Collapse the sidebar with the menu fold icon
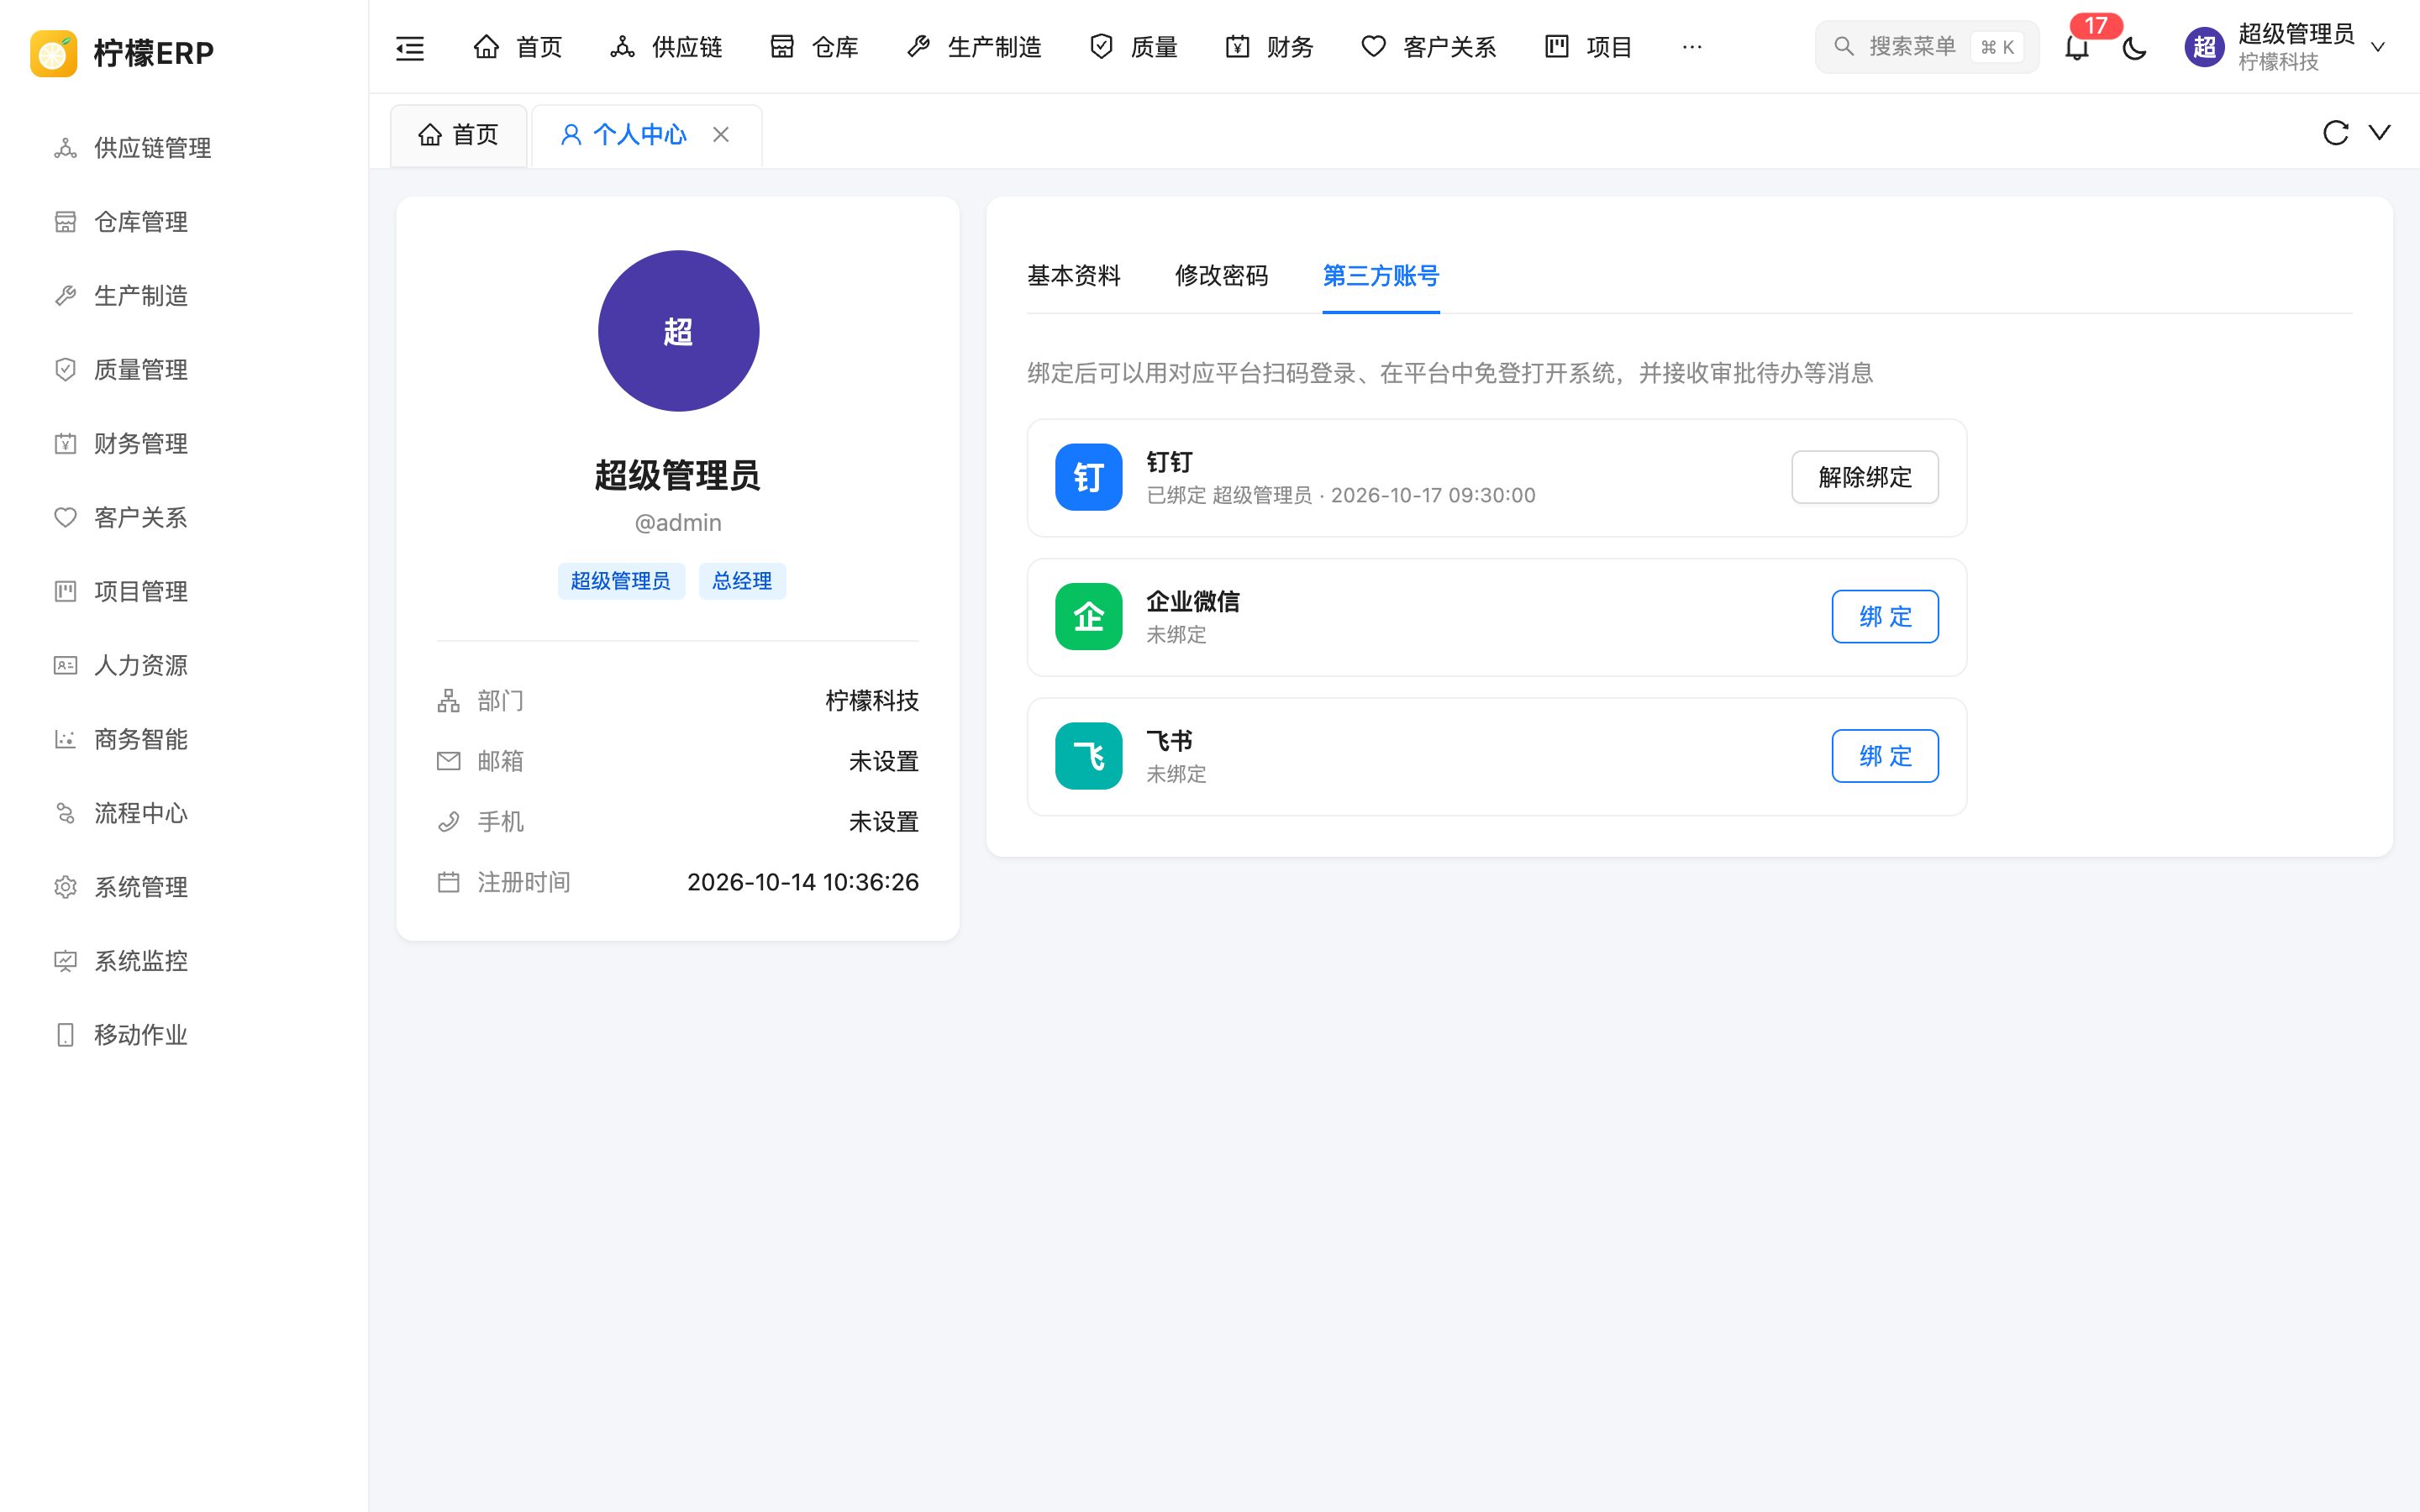The image size is (2420, 1512). click(x=410, y=47)
